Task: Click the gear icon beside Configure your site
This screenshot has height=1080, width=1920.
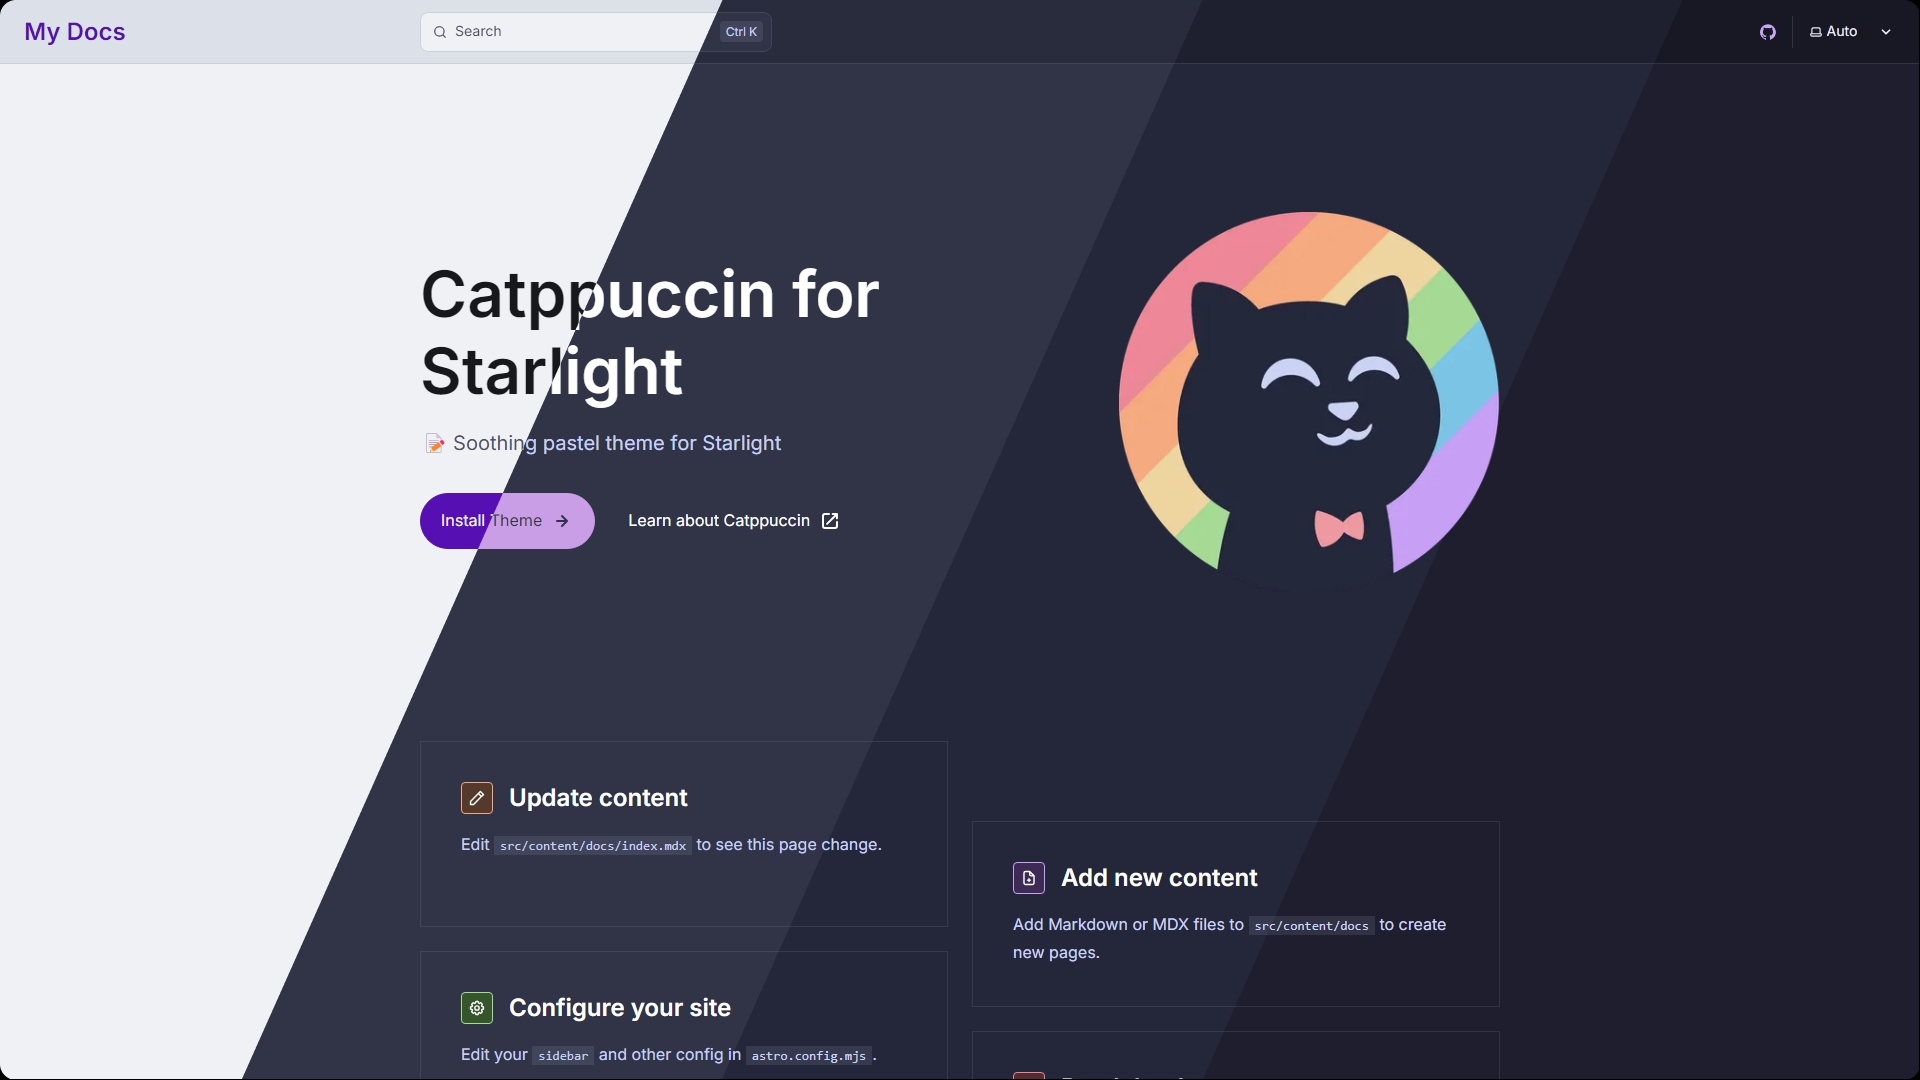Action: pos(477,1008)
